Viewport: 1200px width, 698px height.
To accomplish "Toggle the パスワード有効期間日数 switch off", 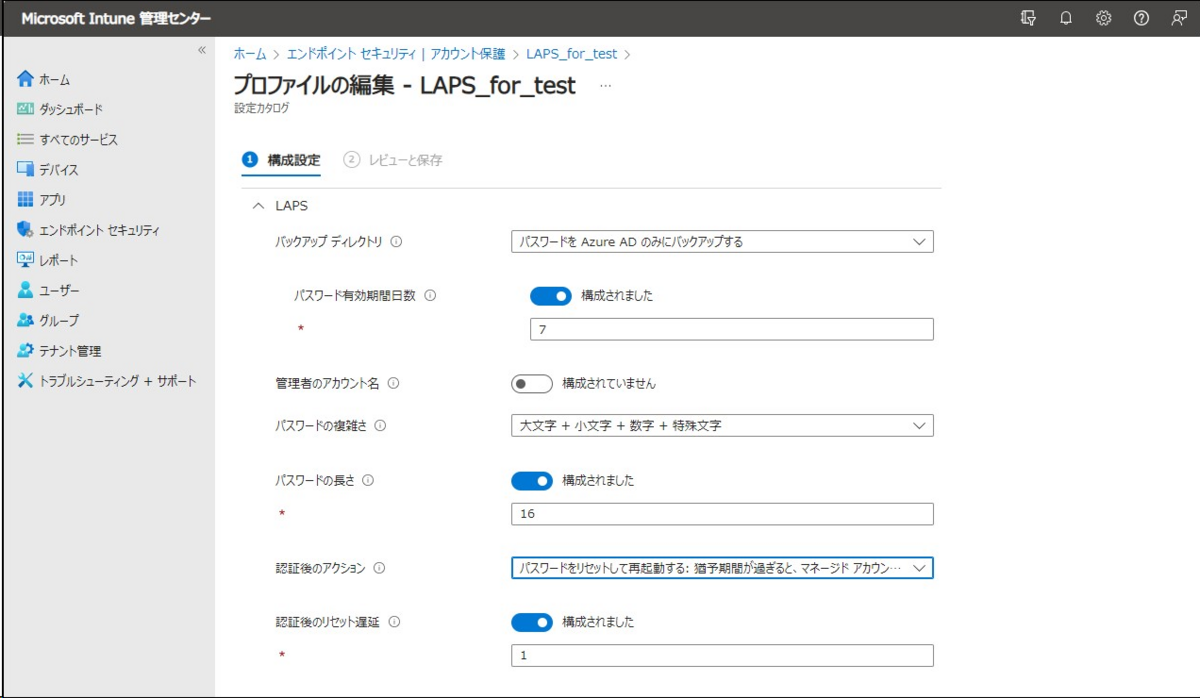I will (550, 296).
